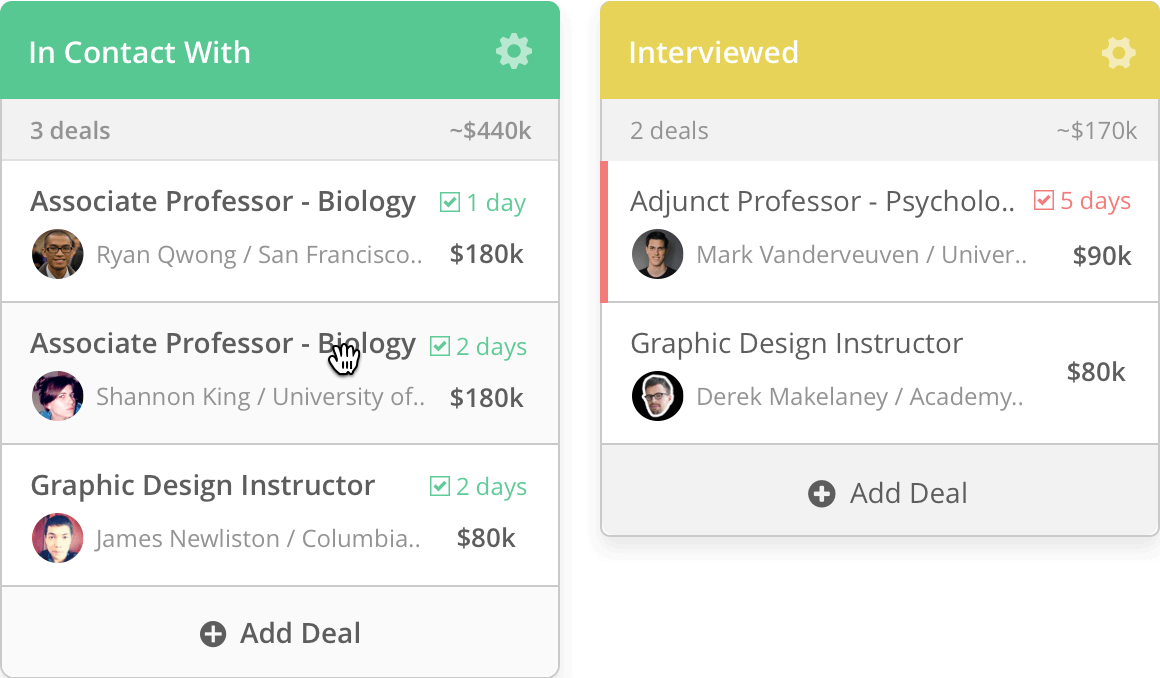Toggle checkbox on Shannon King's 2 days task

coord(439,346)
